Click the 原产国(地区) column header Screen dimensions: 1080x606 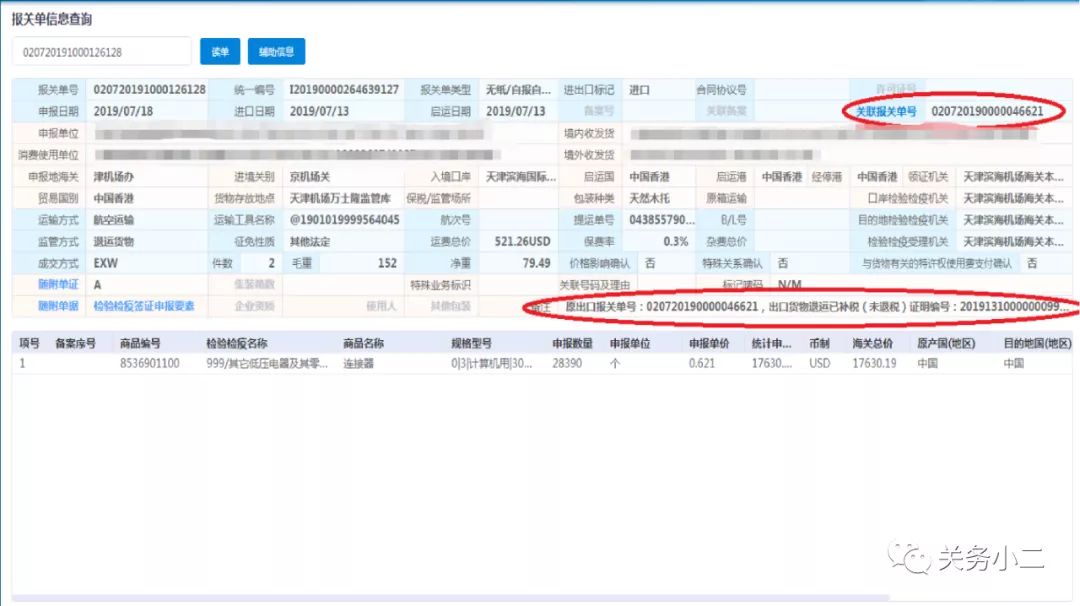pos(946,343)
